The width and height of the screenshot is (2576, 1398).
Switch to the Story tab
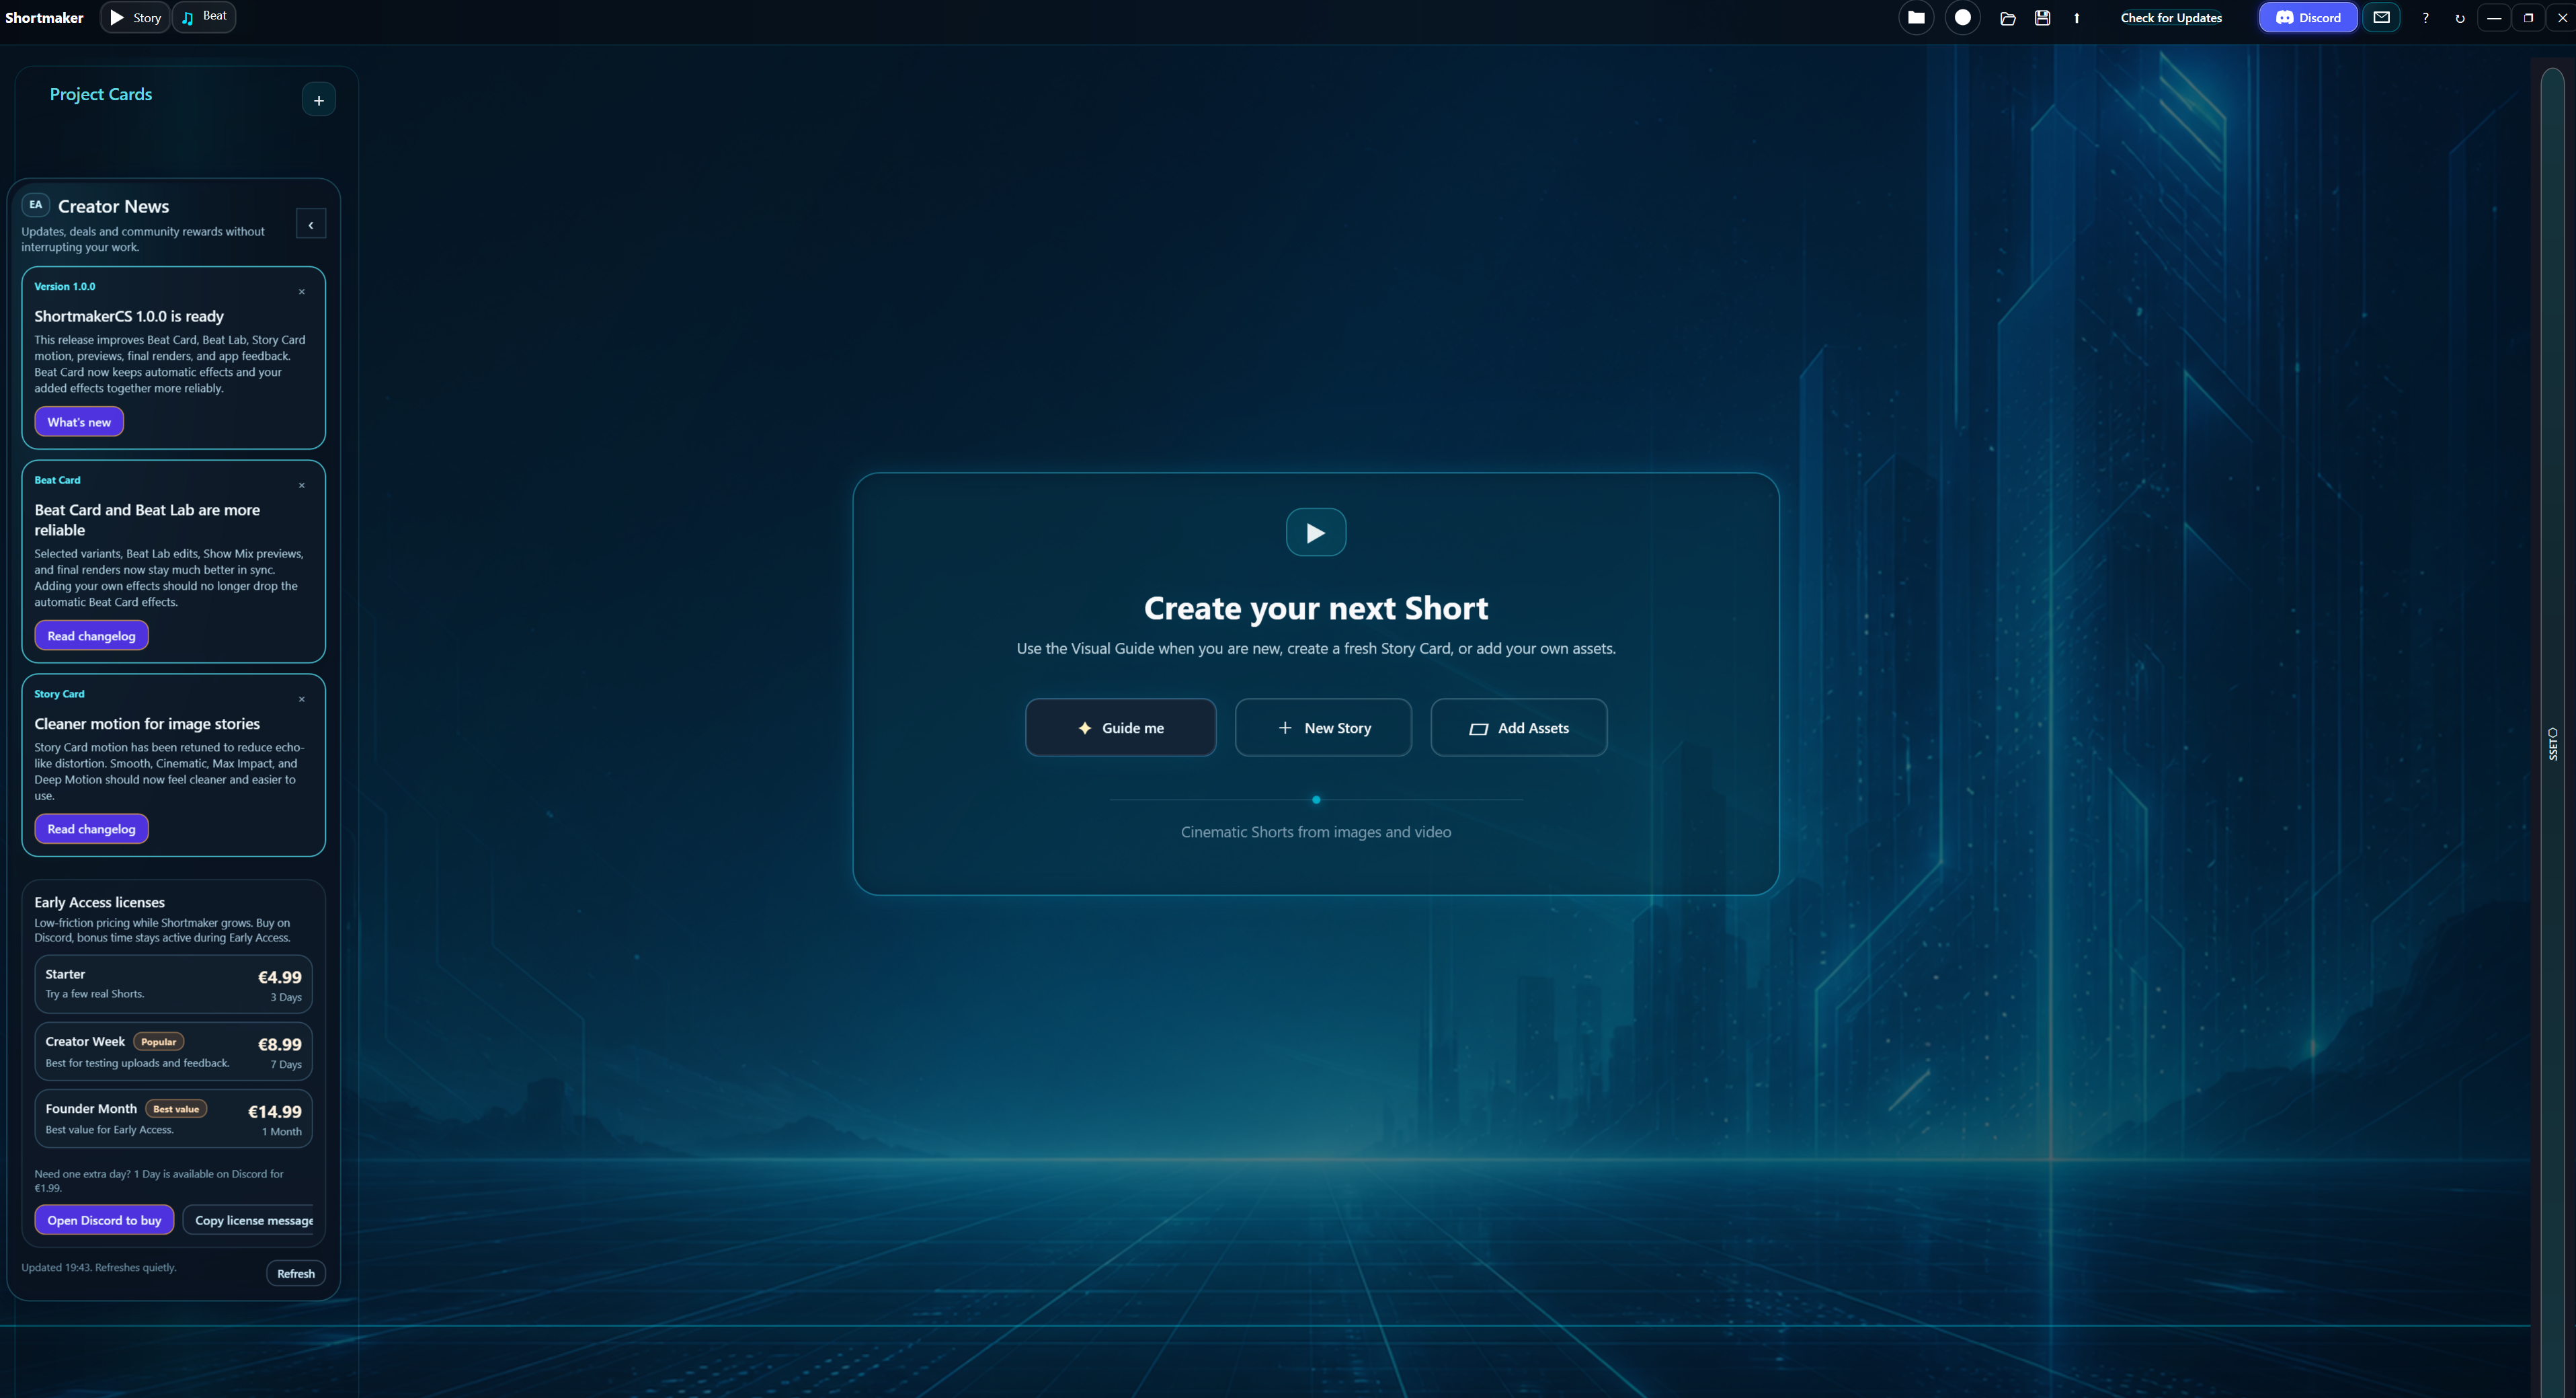point(135,18)
